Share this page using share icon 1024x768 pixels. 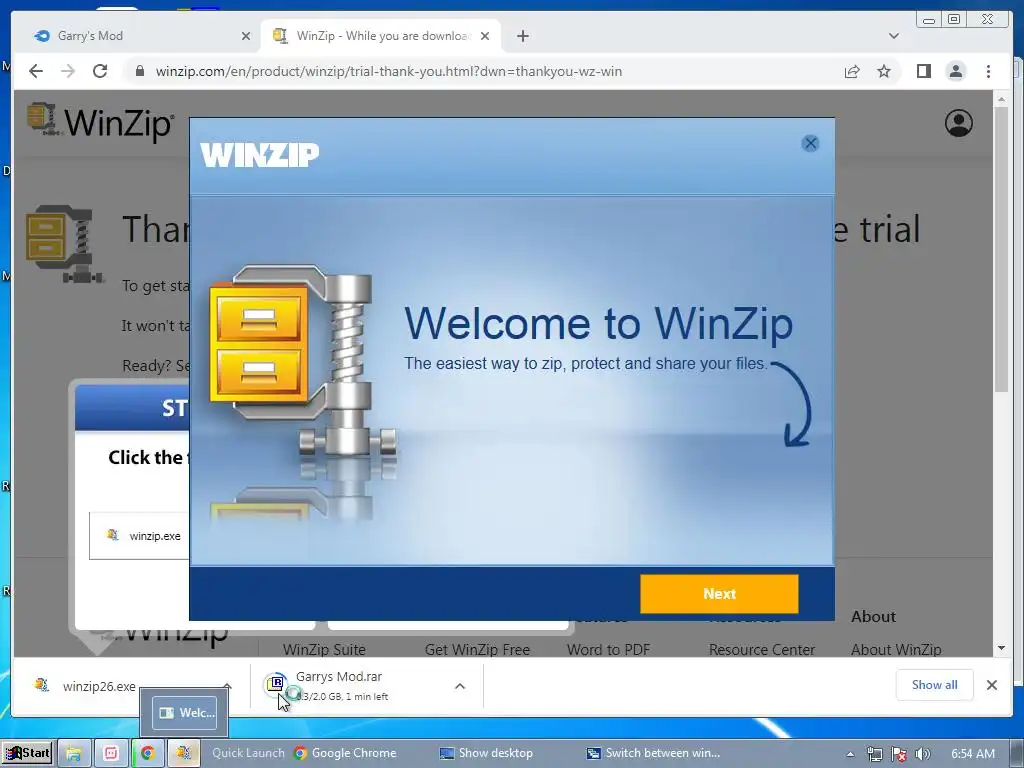click(852, 71)
